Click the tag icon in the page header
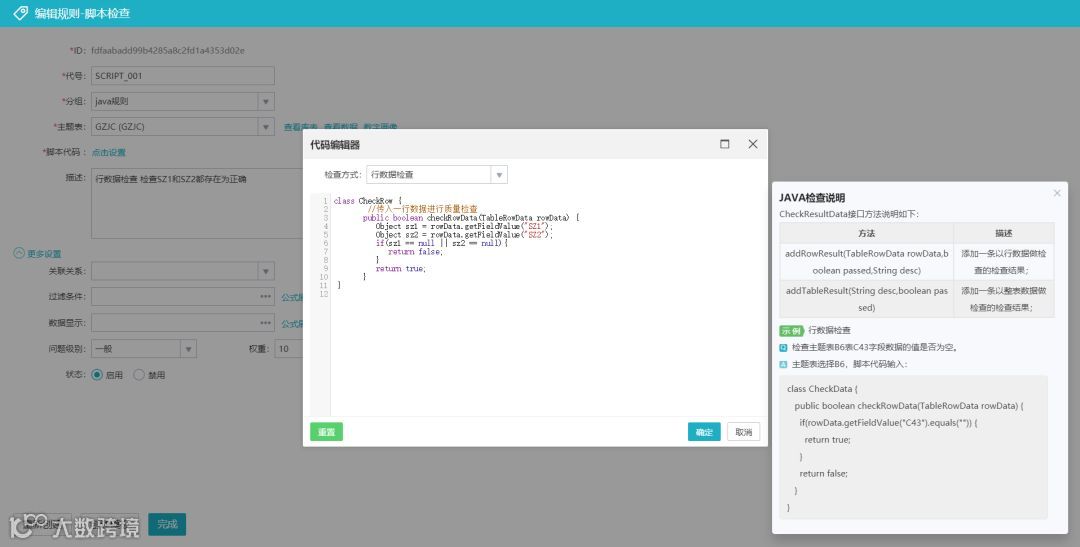This screenshot has height=547, width=1080. click(x=21, y=13)
